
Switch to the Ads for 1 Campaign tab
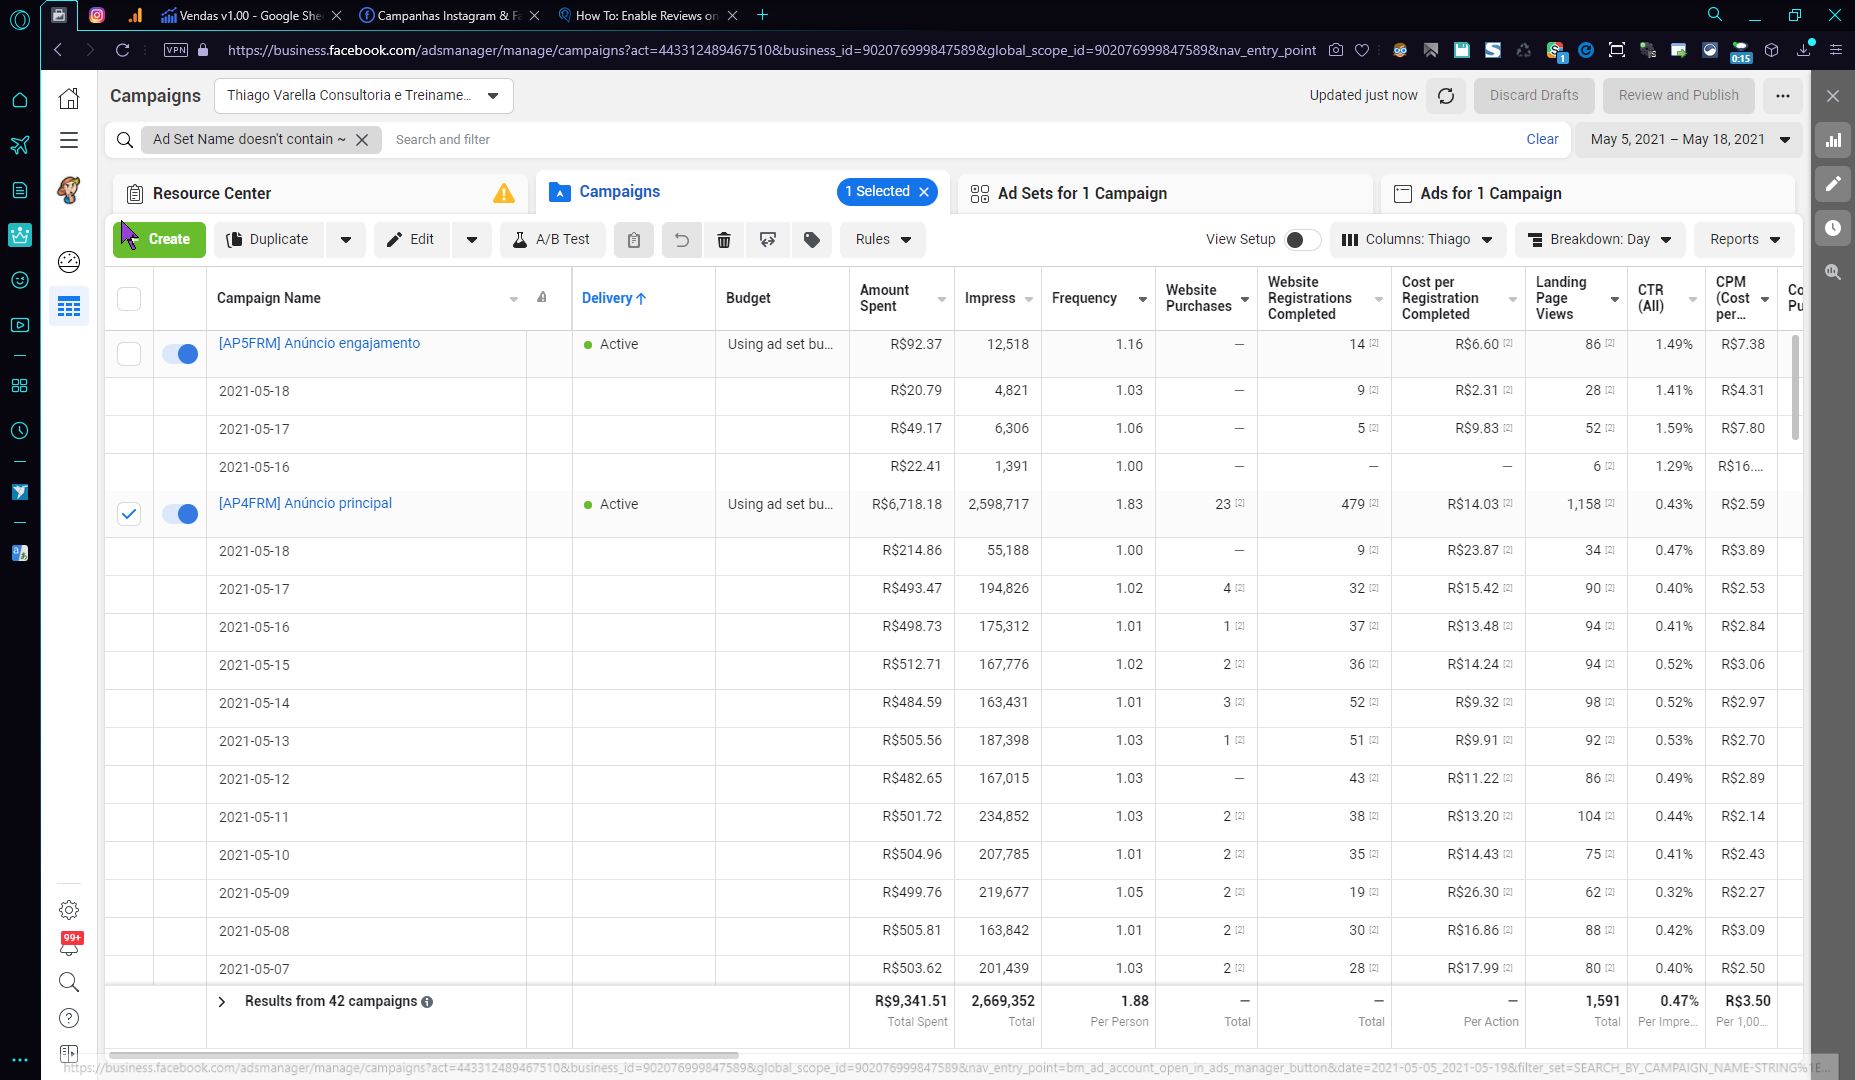(1490, 194)
